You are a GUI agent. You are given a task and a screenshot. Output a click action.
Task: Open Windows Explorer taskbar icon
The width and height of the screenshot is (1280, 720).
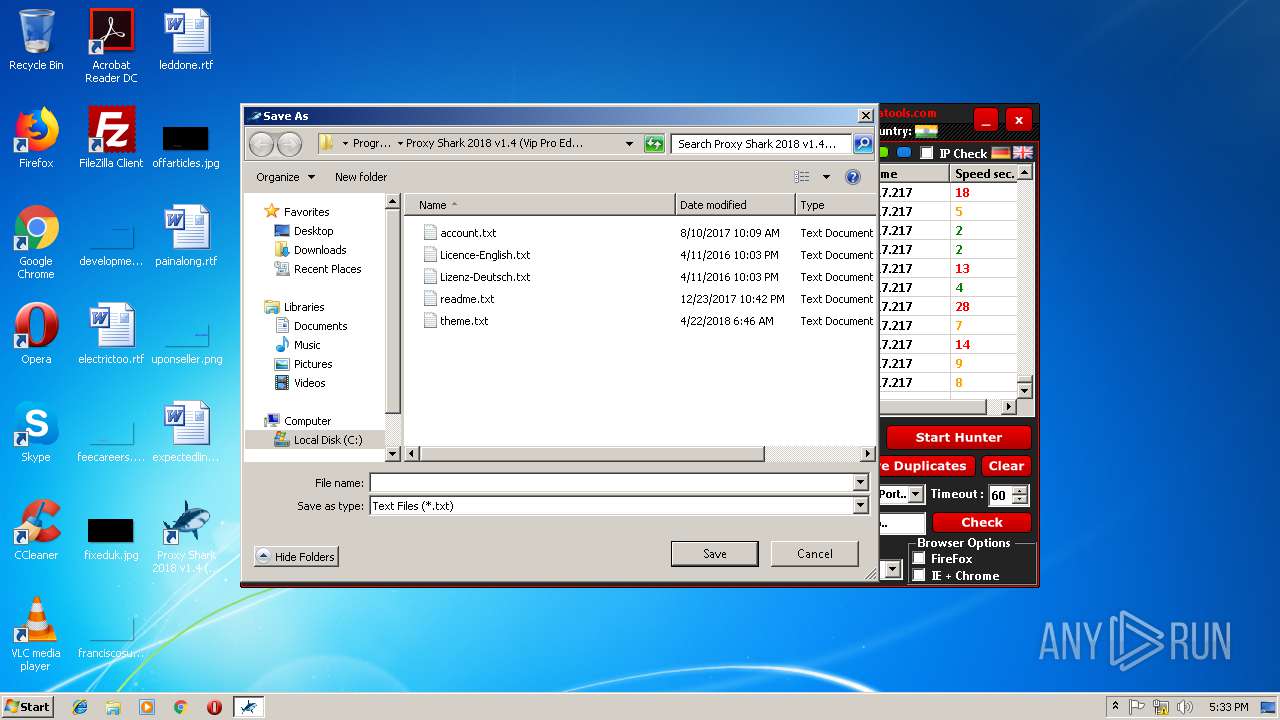coord(113,707)
